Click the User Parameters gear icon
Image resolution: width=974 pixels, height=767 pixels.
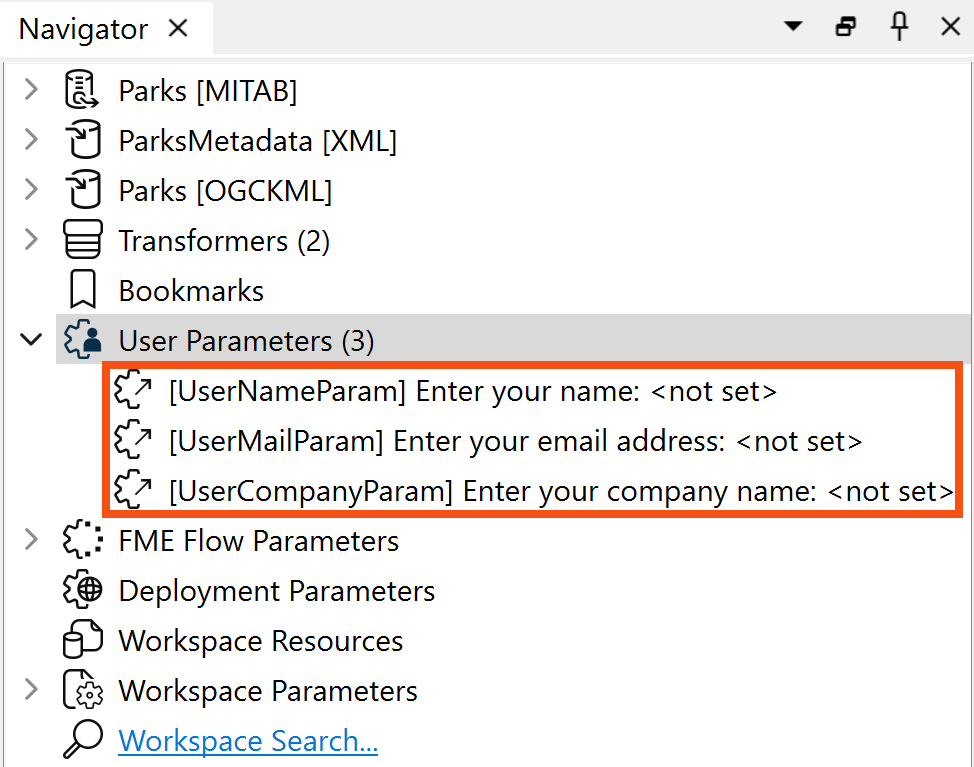[82, 339]
